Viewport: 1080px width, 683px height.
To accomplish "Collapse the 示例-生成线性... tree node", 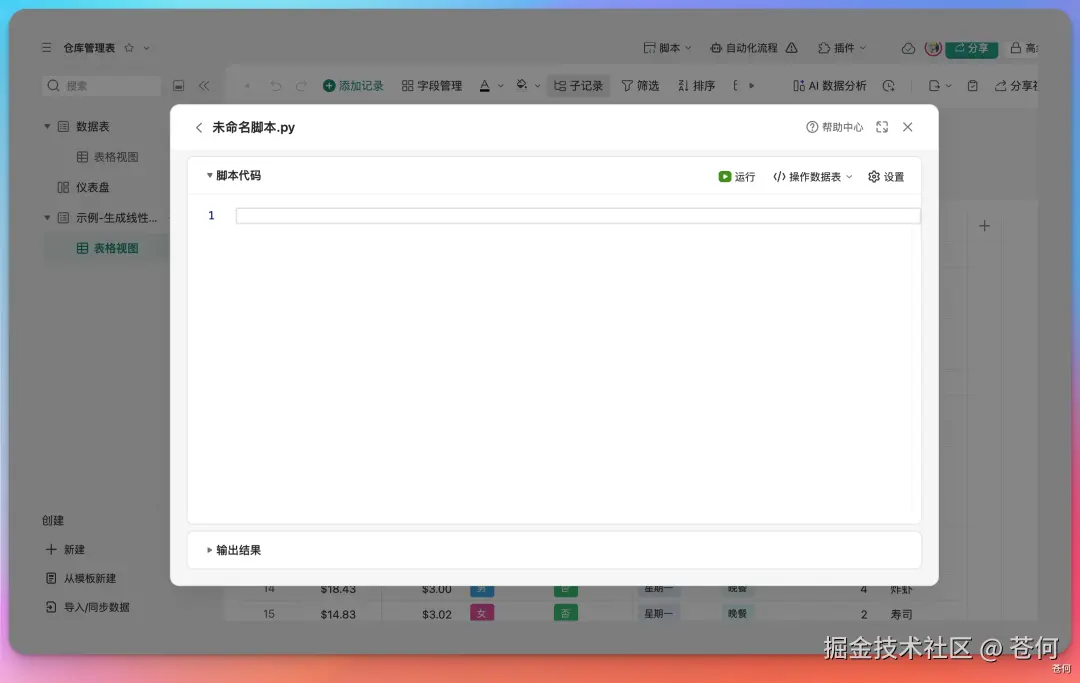I will [x=47, y=218].
